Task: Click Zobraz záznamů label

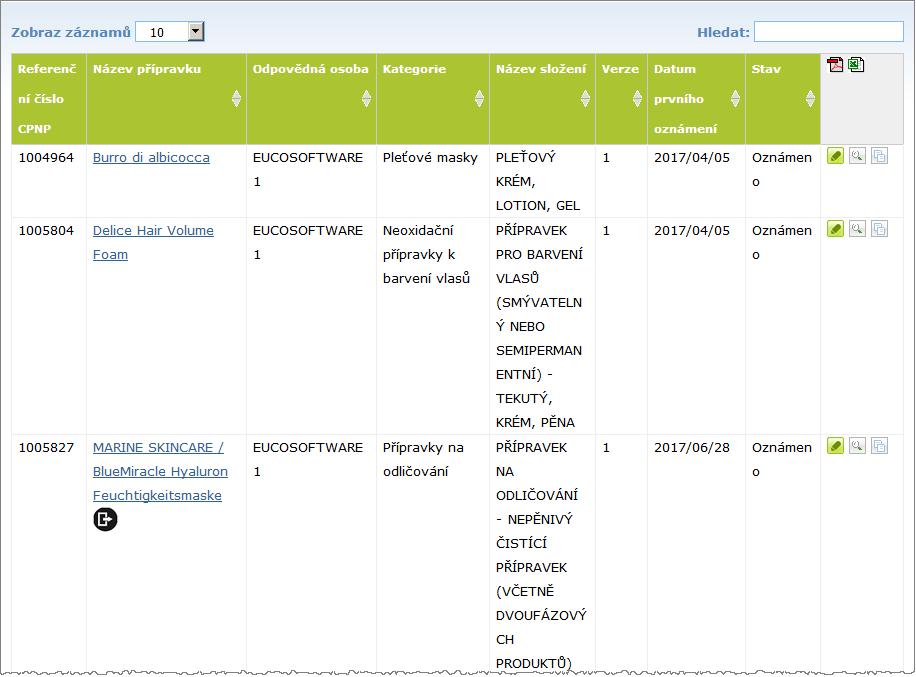Action: click(x=71, y=32)
